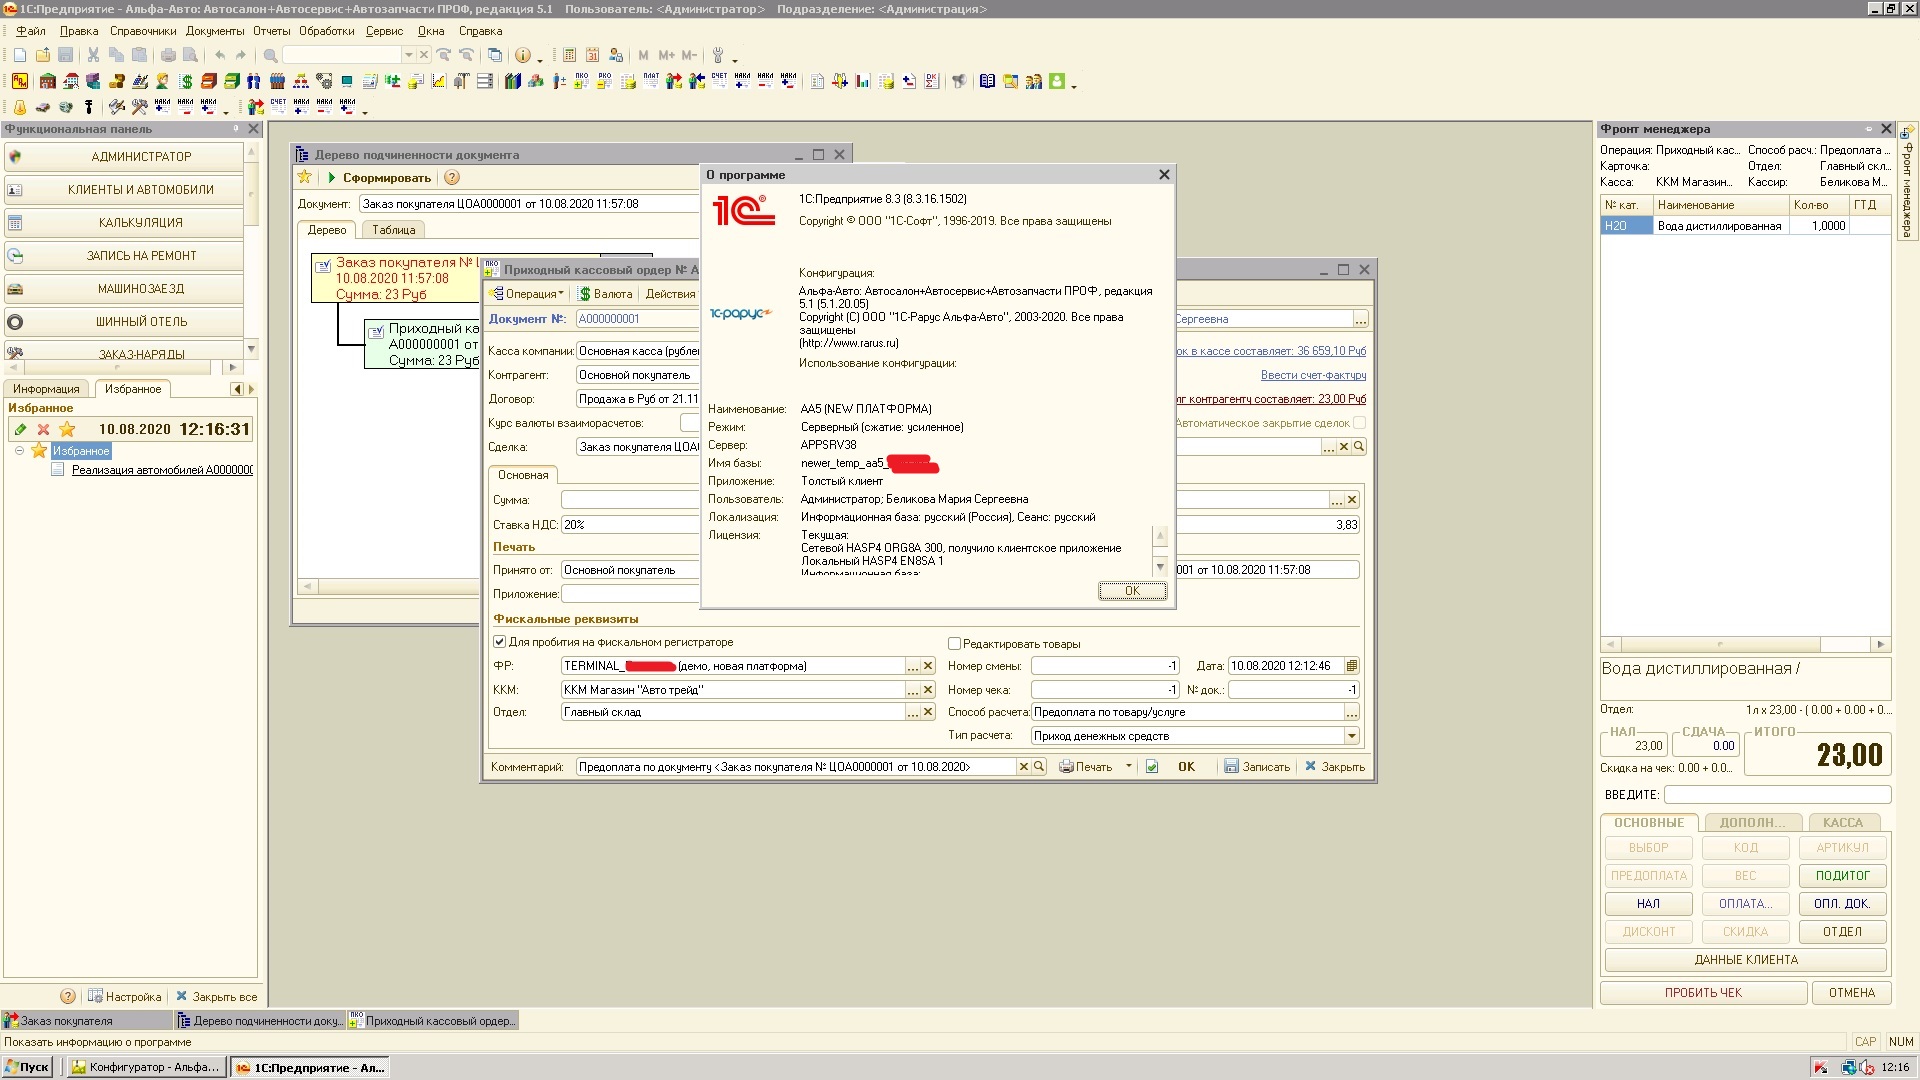Click the КЛИЕНТЫ И АВТОМОБИЛИ panel button
The width and height of the screenshot is (1920, 1080).
125,190
